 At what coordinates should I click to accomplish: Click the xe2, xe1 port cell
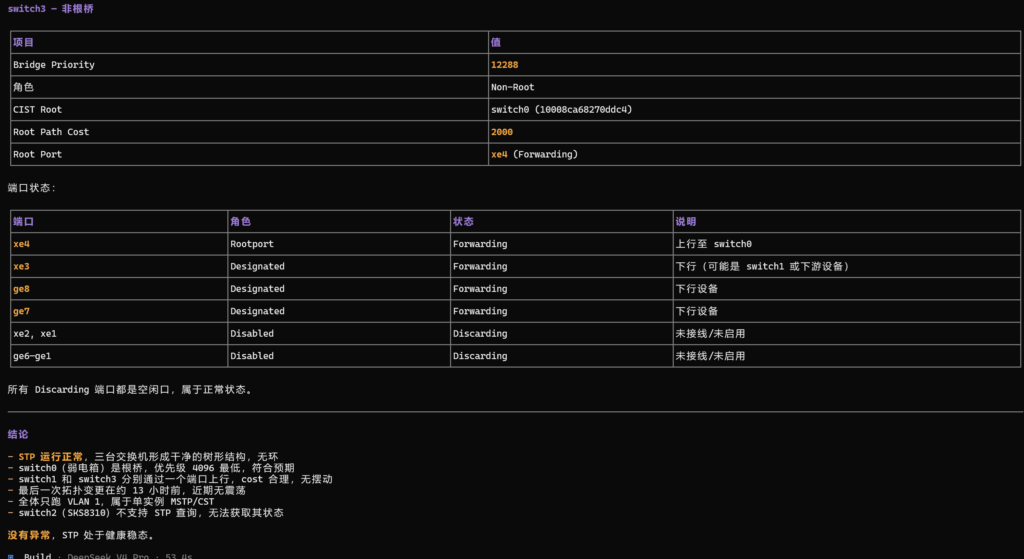[x=119, y=334]
